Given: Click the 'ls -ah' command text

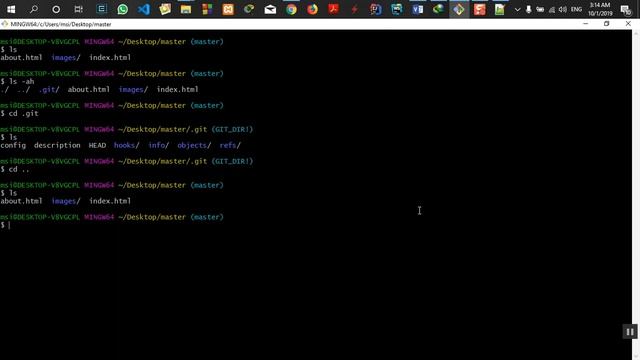Looking at the screenshot, I should [x=22, y=82].
